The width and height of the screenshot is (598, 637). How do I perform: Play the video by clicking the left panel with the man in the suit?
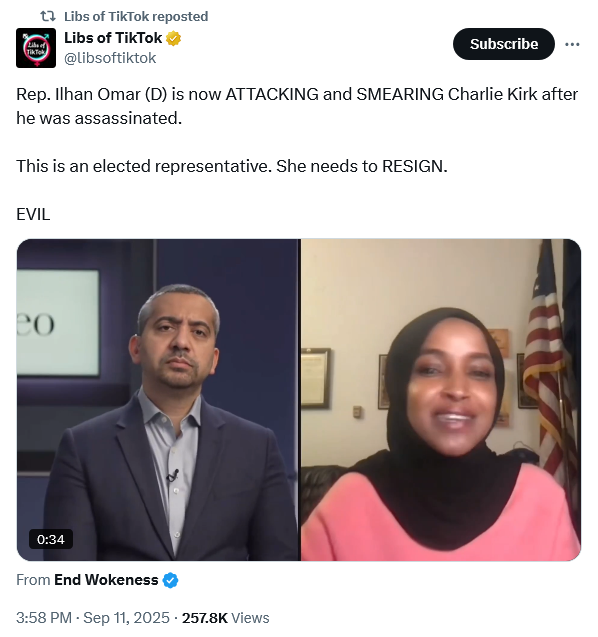[x=158, y=400]
